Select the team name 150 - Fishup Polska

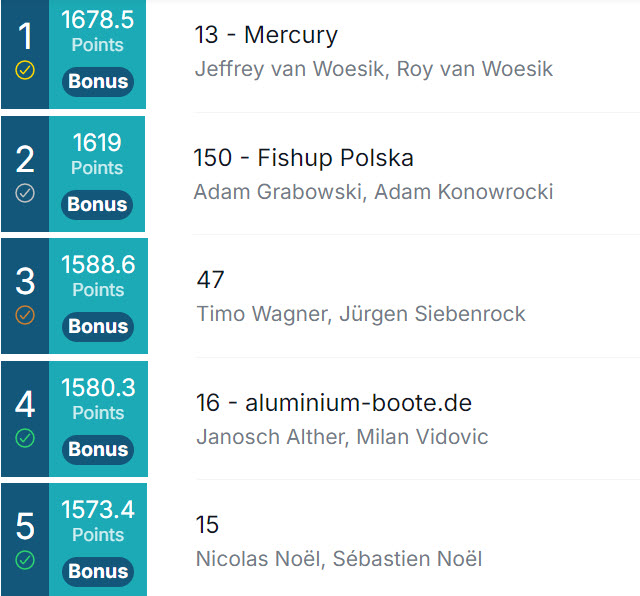click(304, 158)
